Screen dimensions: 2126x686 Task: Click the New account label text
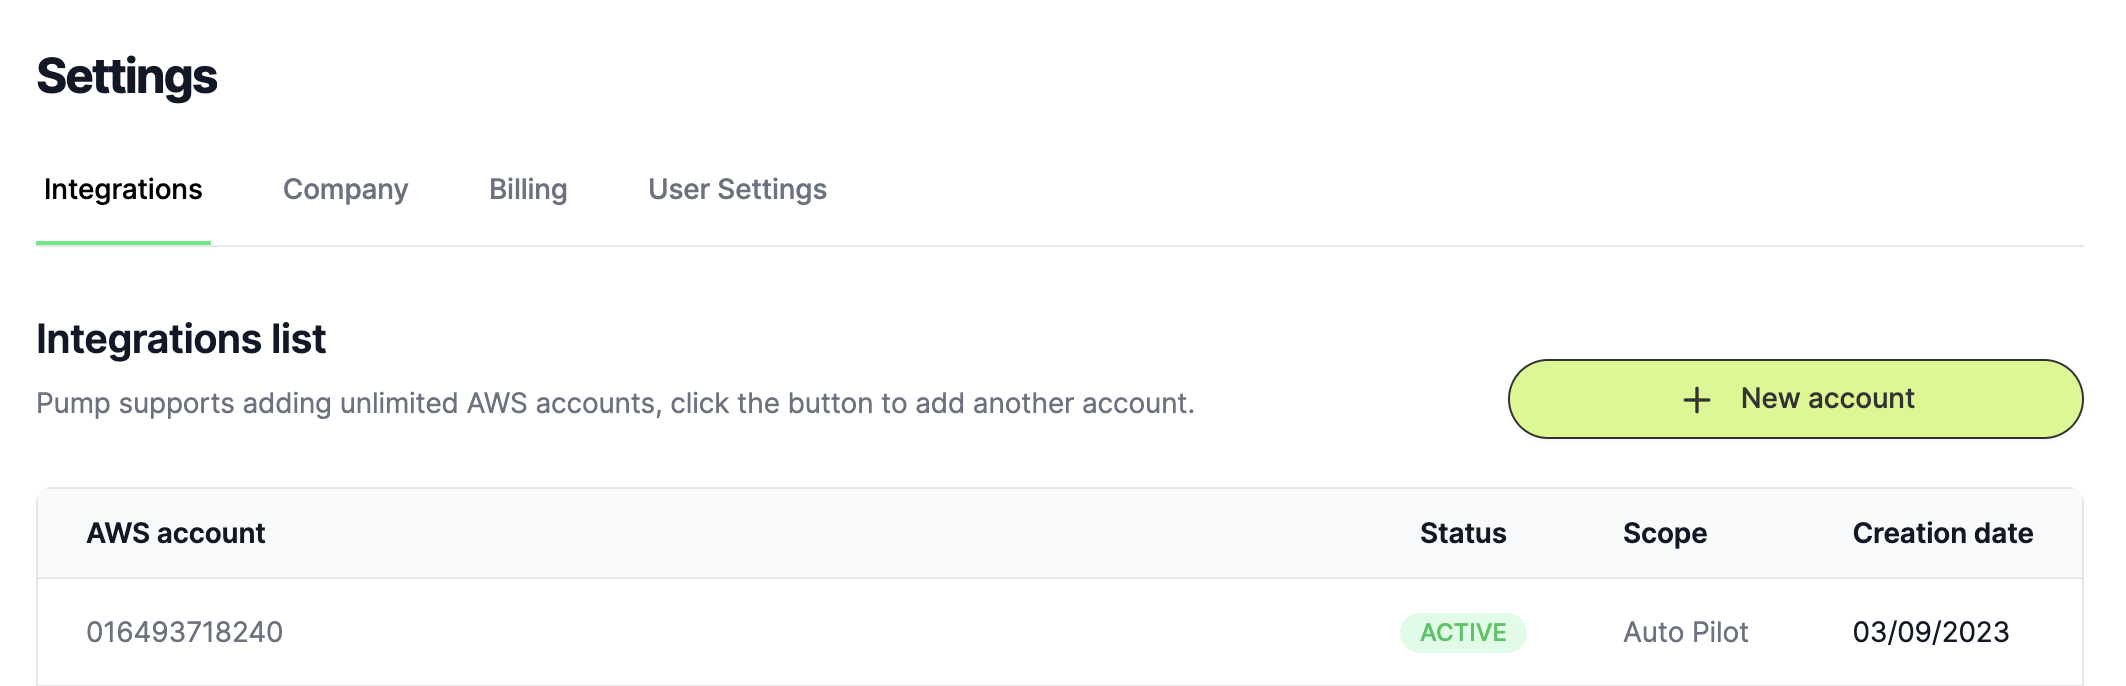tap(1827, 398)
